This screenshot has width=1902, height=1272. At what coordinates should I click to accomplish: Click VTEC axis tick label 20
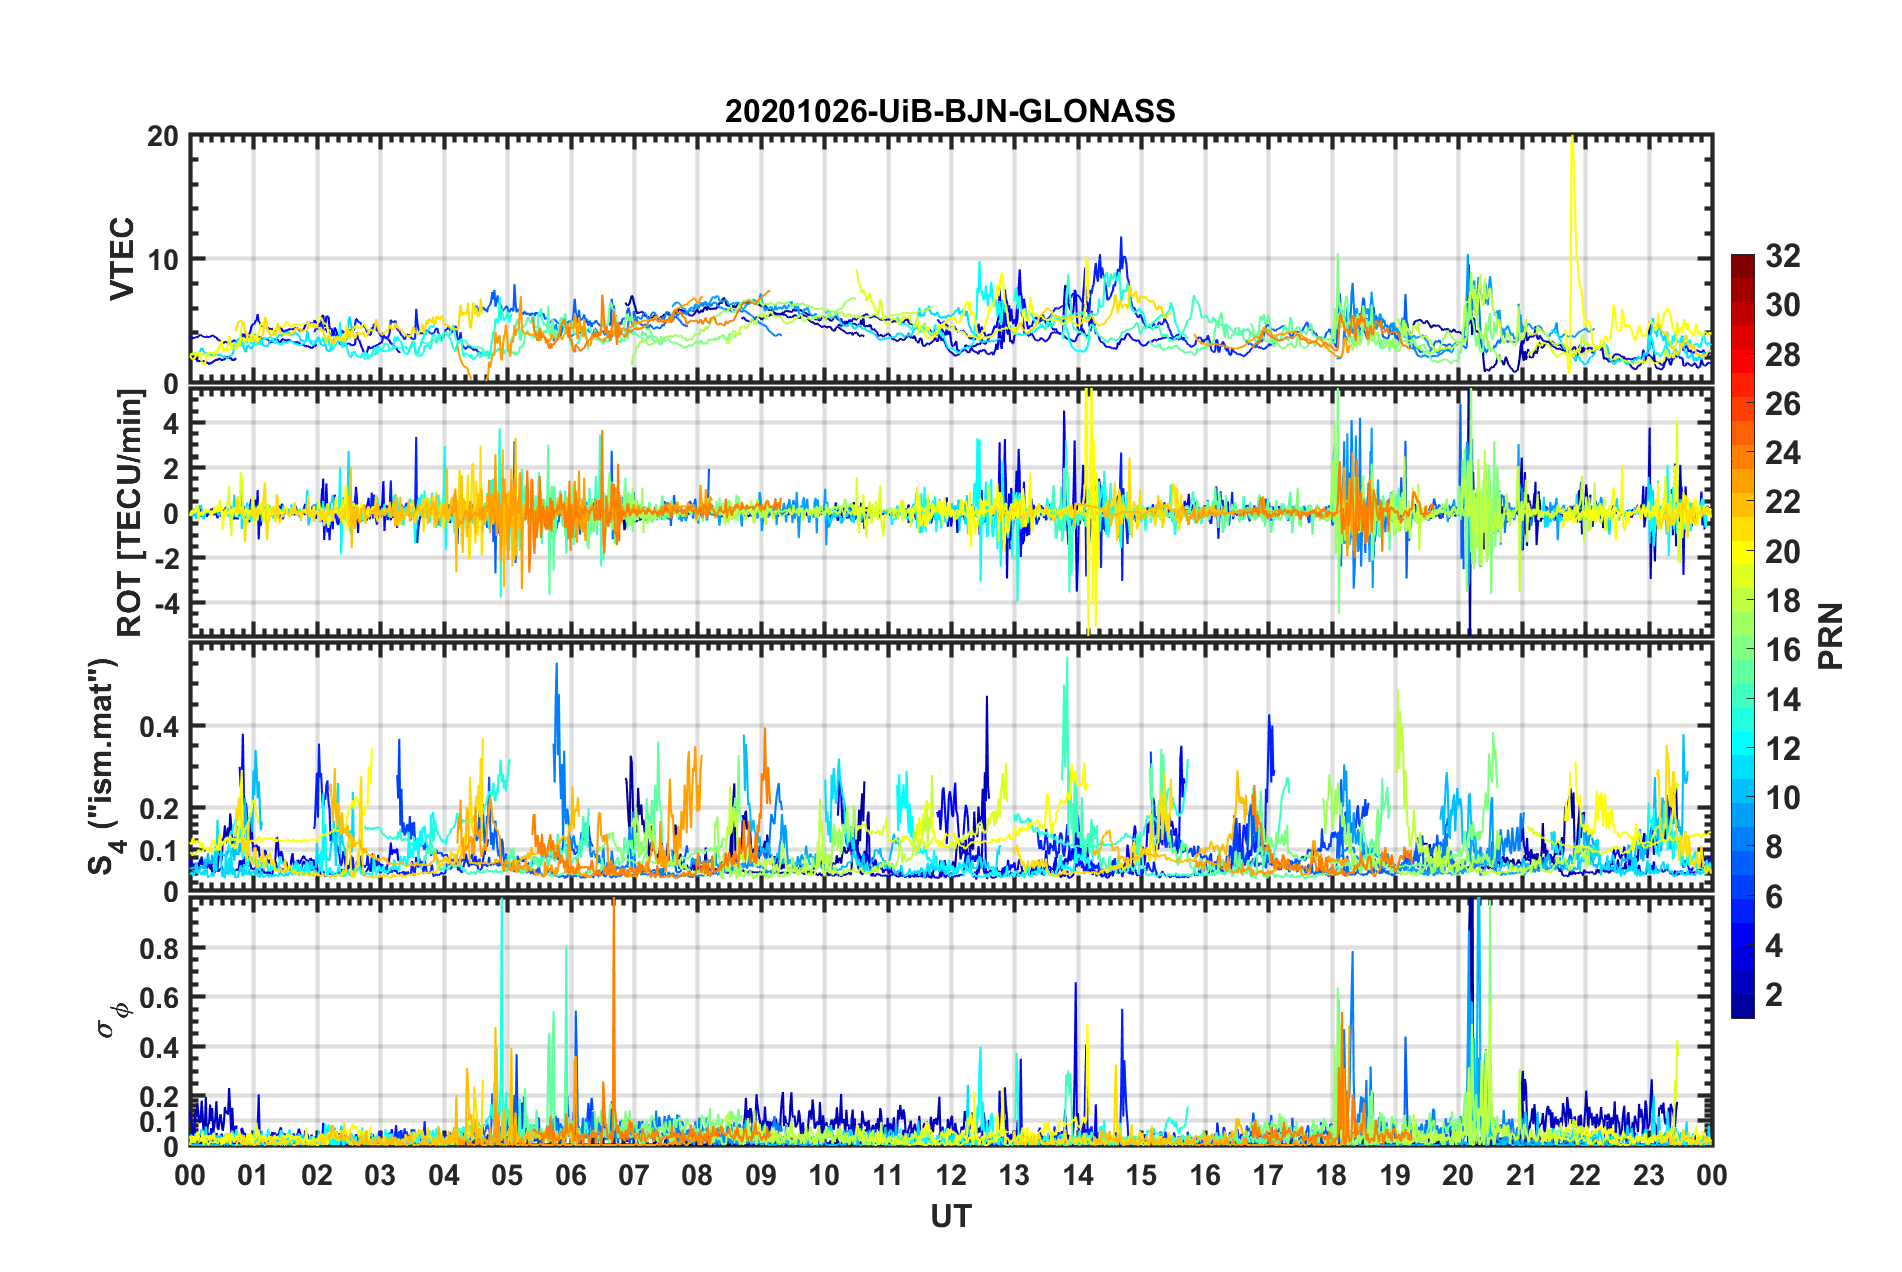pyautogui.click(x=163, y=137)
